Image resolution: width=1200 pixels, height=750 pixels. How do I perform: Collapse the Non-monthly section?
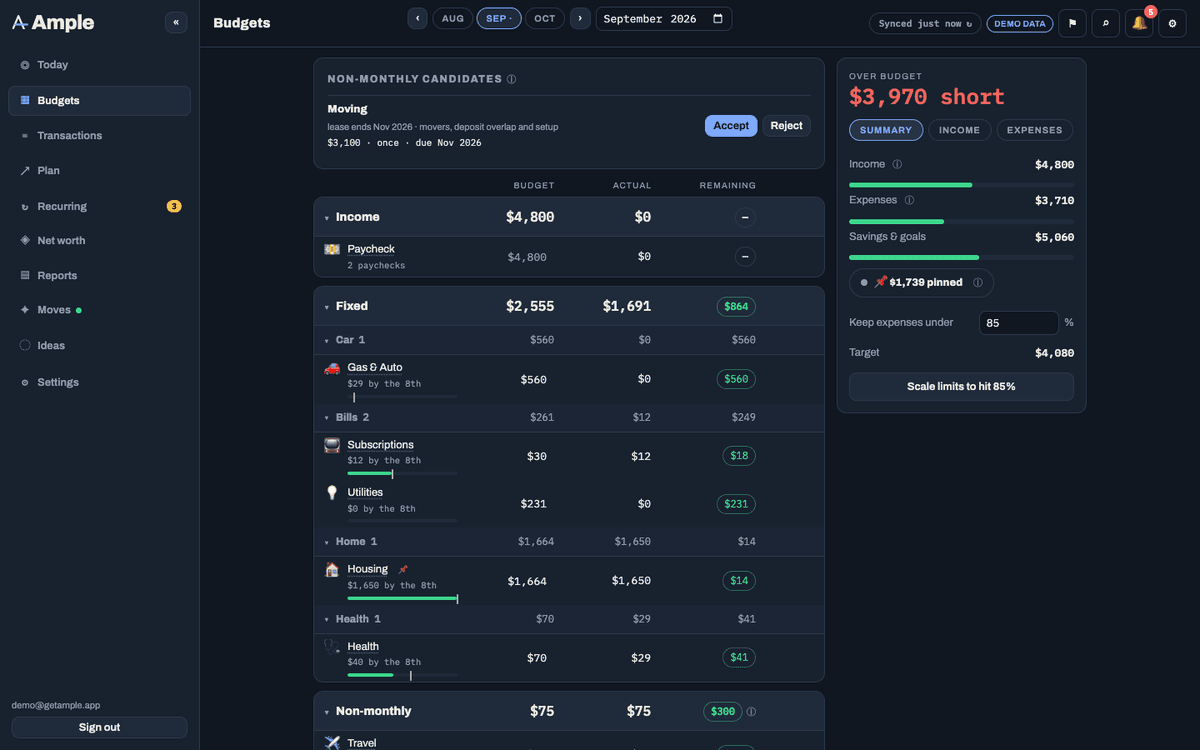[x=326, y=712]
